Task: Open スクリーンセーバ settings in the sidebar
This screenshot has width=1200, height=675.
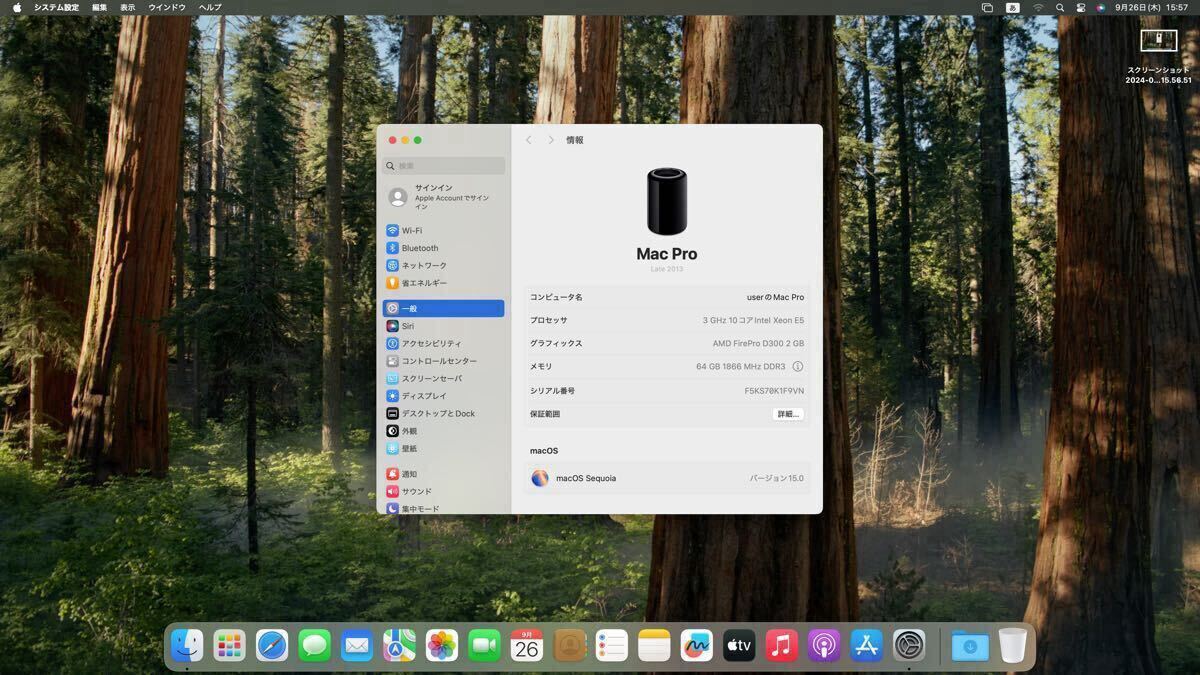Action: point(443,378)
